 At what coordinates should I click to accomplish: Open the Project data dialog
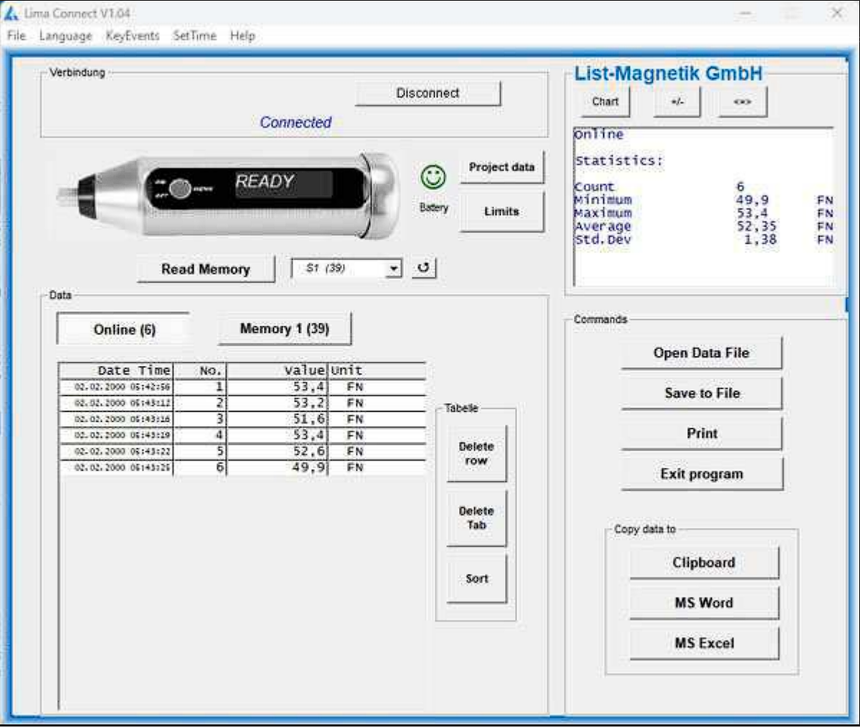click(x=502, y=167)
